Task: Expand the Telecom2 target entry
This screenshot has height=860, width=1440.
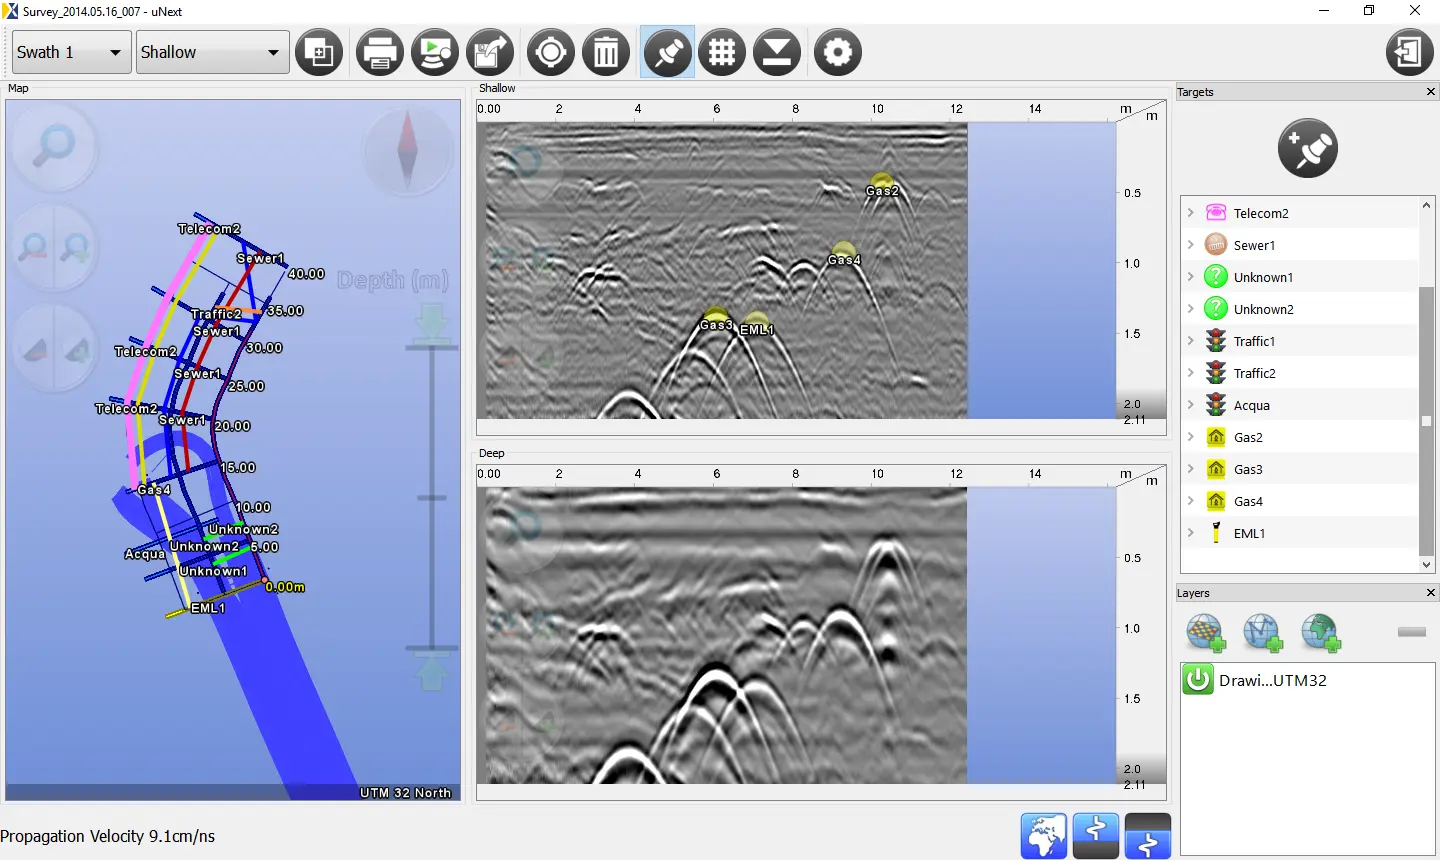Action: [x=1190, y=213]
